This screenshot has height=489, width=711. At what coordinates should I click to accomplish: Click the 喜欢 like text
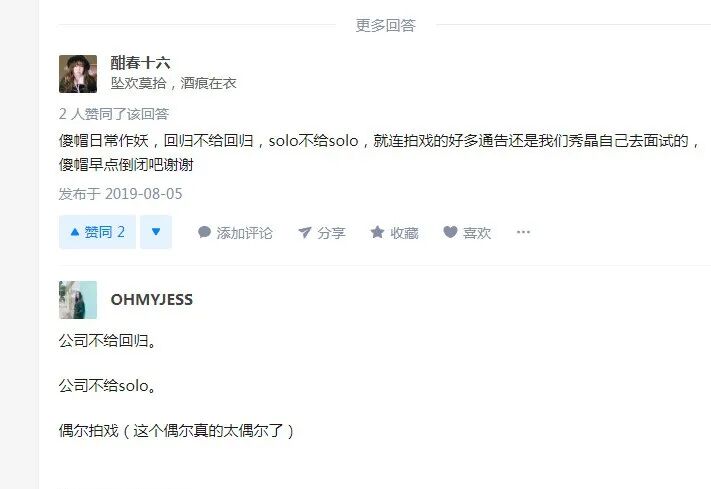[x=477, y=233]
